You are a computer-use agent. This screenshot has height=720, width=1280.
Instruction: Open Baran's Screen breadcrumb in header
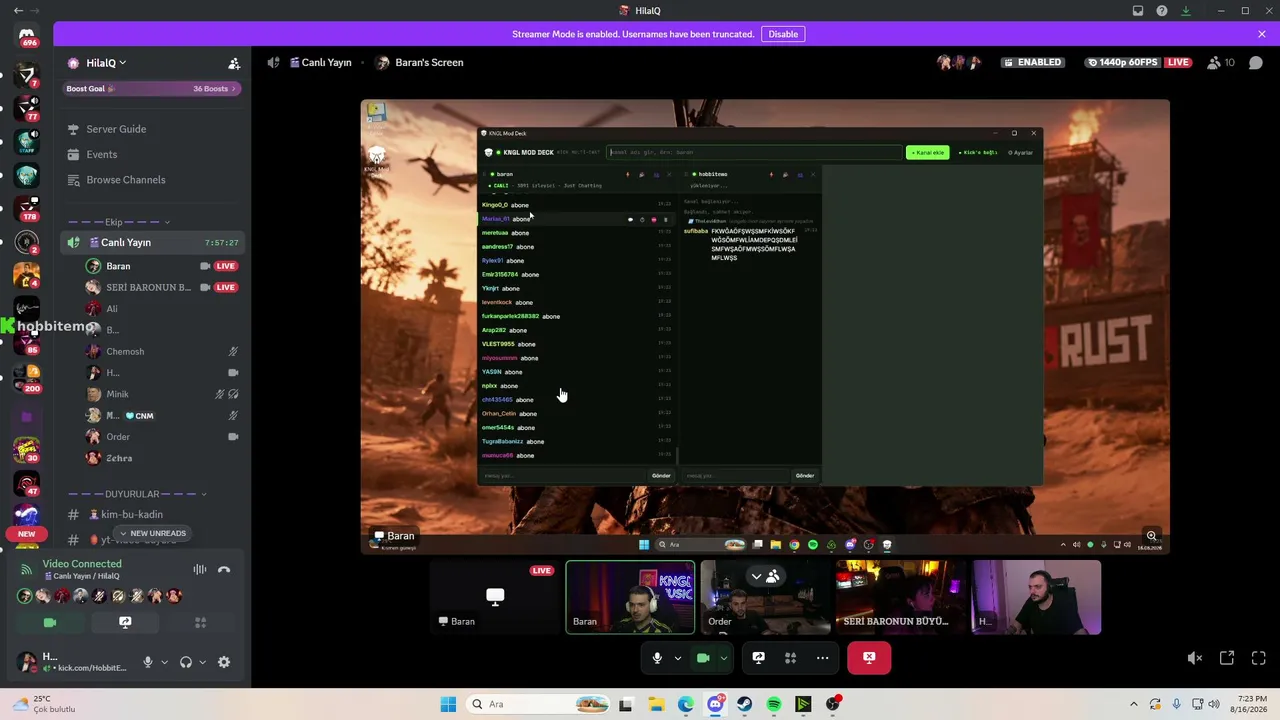pos(419,62)
